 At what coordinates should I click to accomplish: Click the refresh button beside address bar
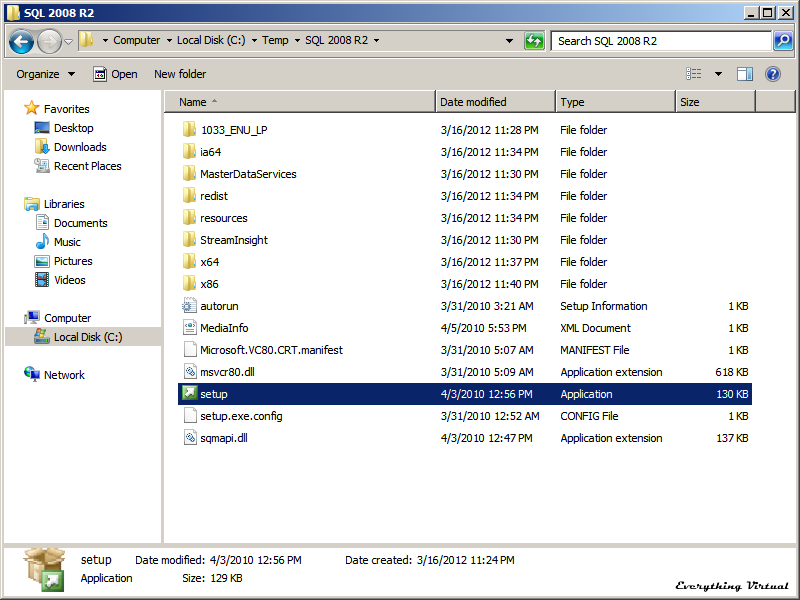tap(534, 41)
